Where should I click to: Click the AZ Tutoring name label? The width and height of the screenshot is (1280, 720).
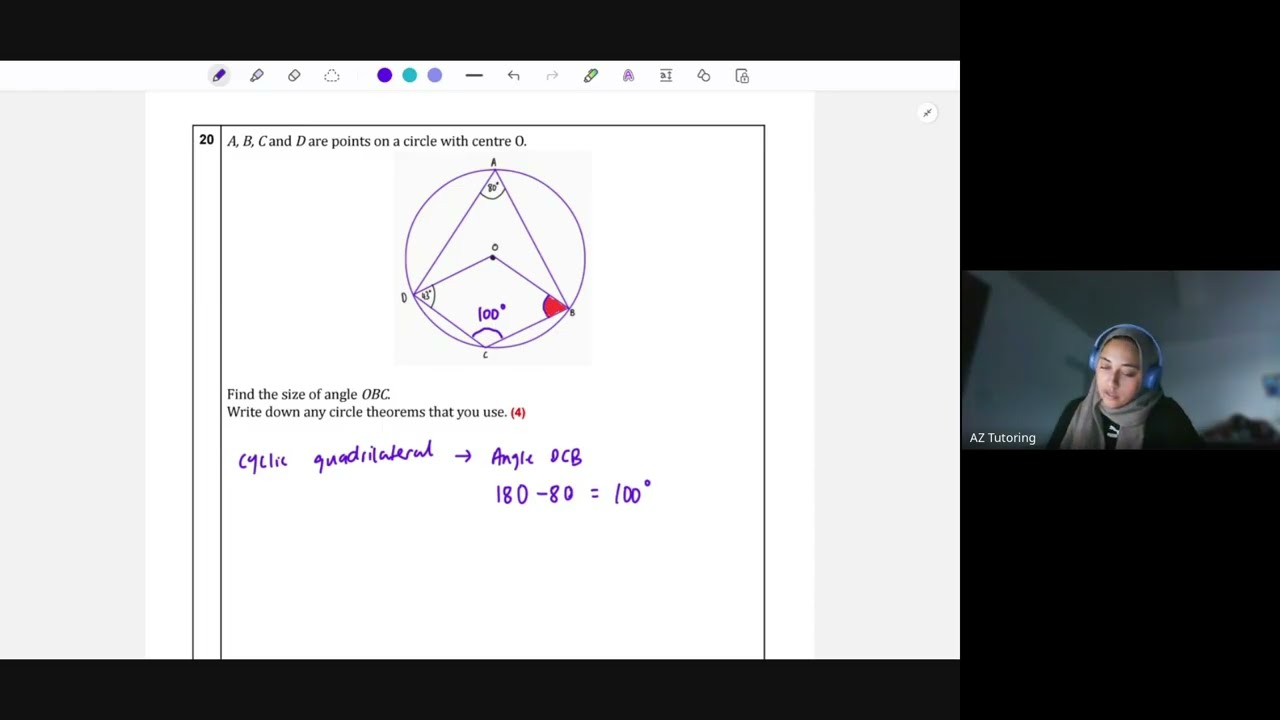(x=1002, y=438)
